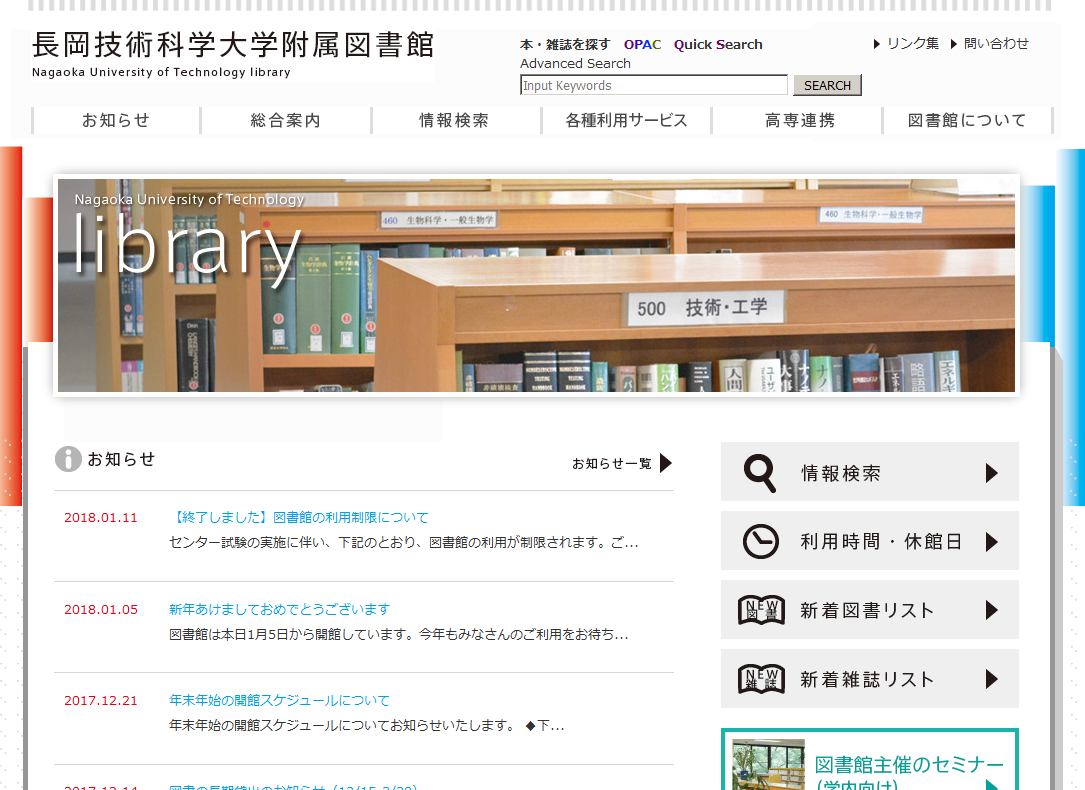Click the seminar banner thumbnail photo

pyautogui.click(x=769, y=764)
